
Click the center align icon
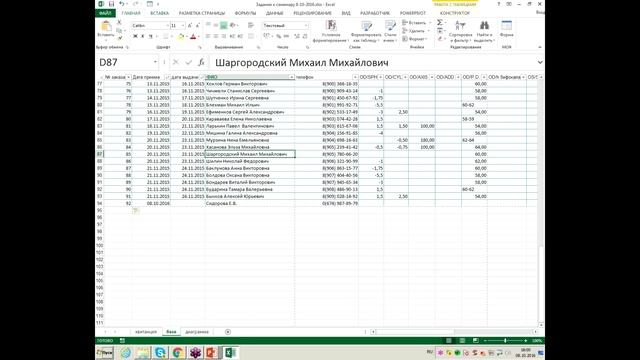pos(216,36)
